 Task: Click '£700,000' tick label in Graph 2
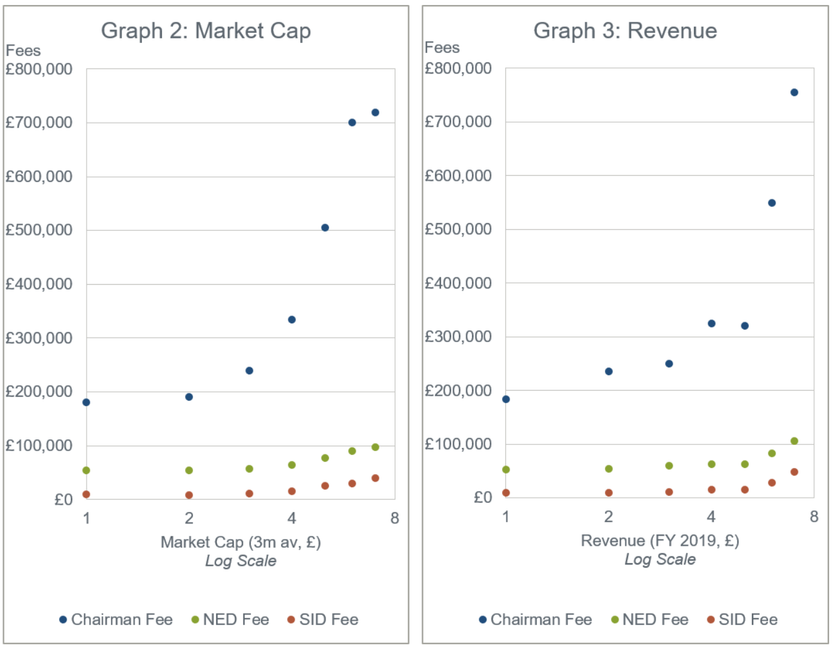(39, 123)
